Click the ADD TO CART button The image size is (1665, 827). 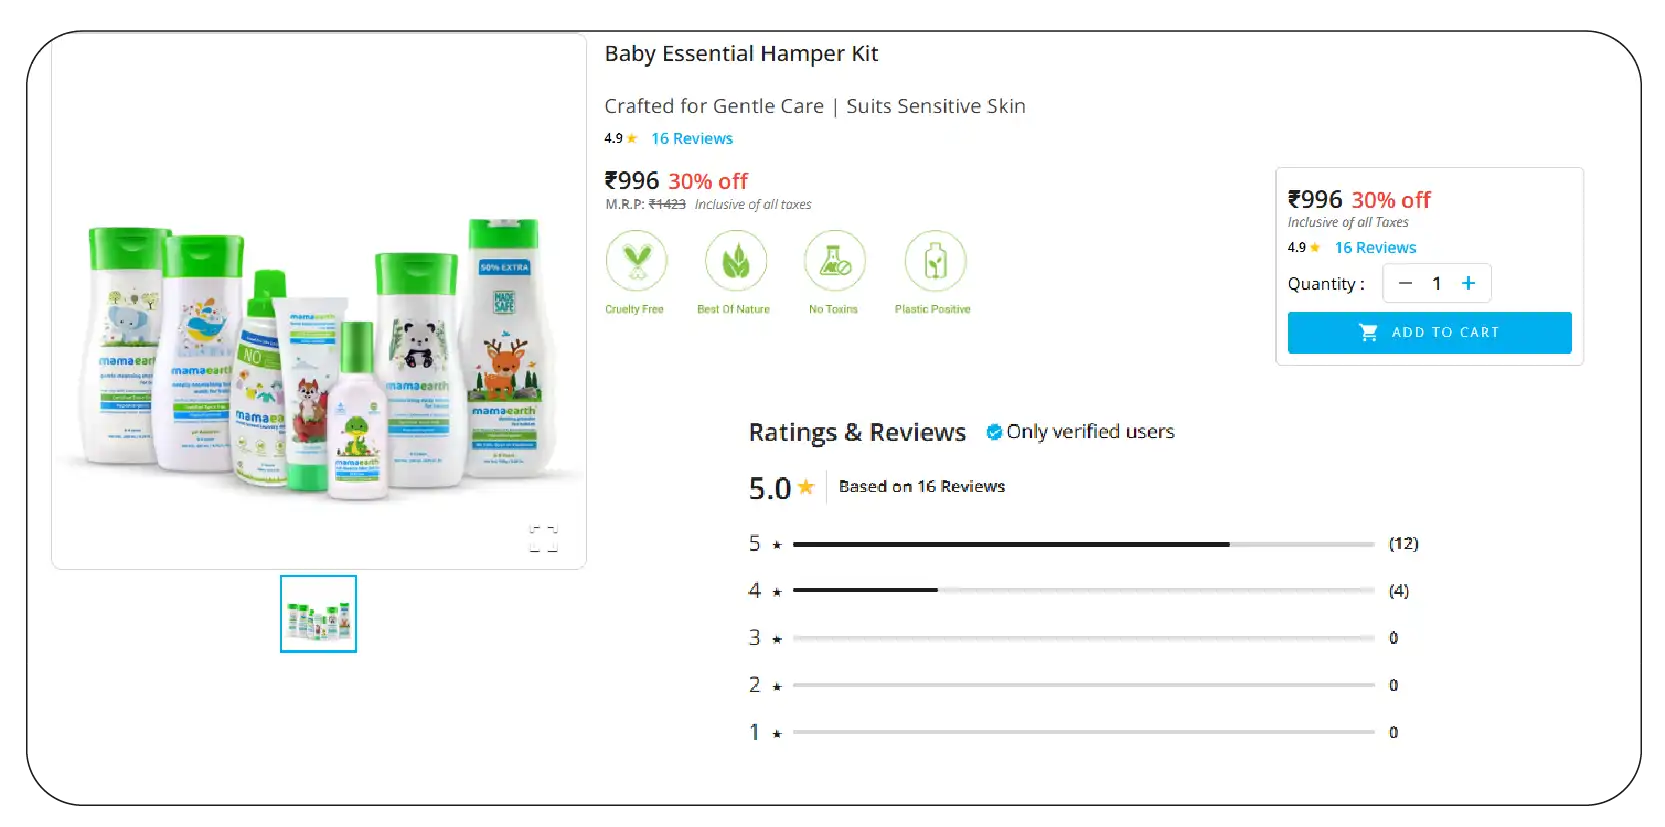click(1429, 333)
